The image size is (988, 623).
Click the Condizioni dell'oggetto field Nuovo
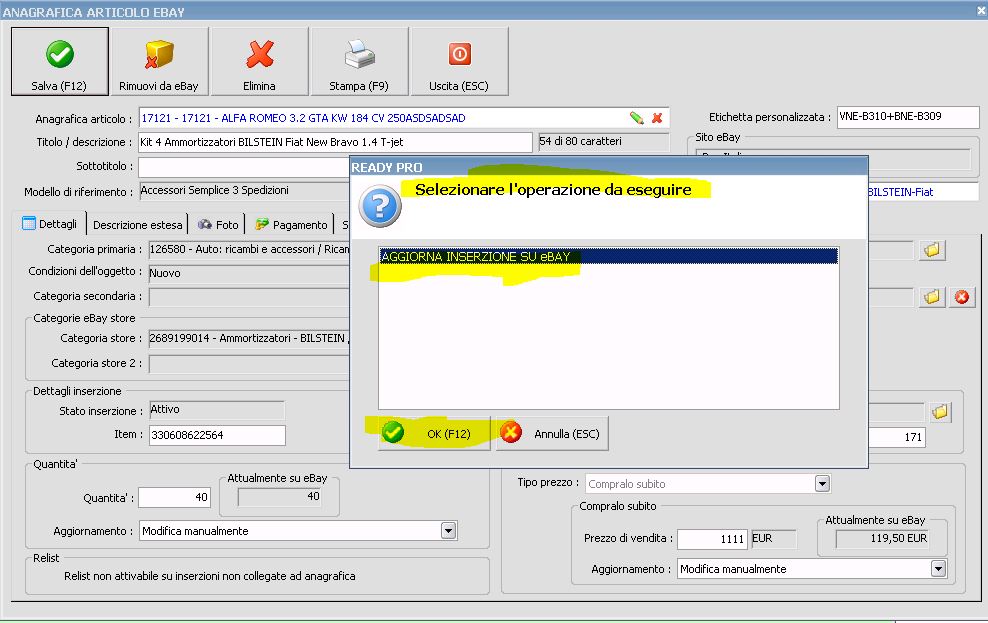[x=250, y=273]
